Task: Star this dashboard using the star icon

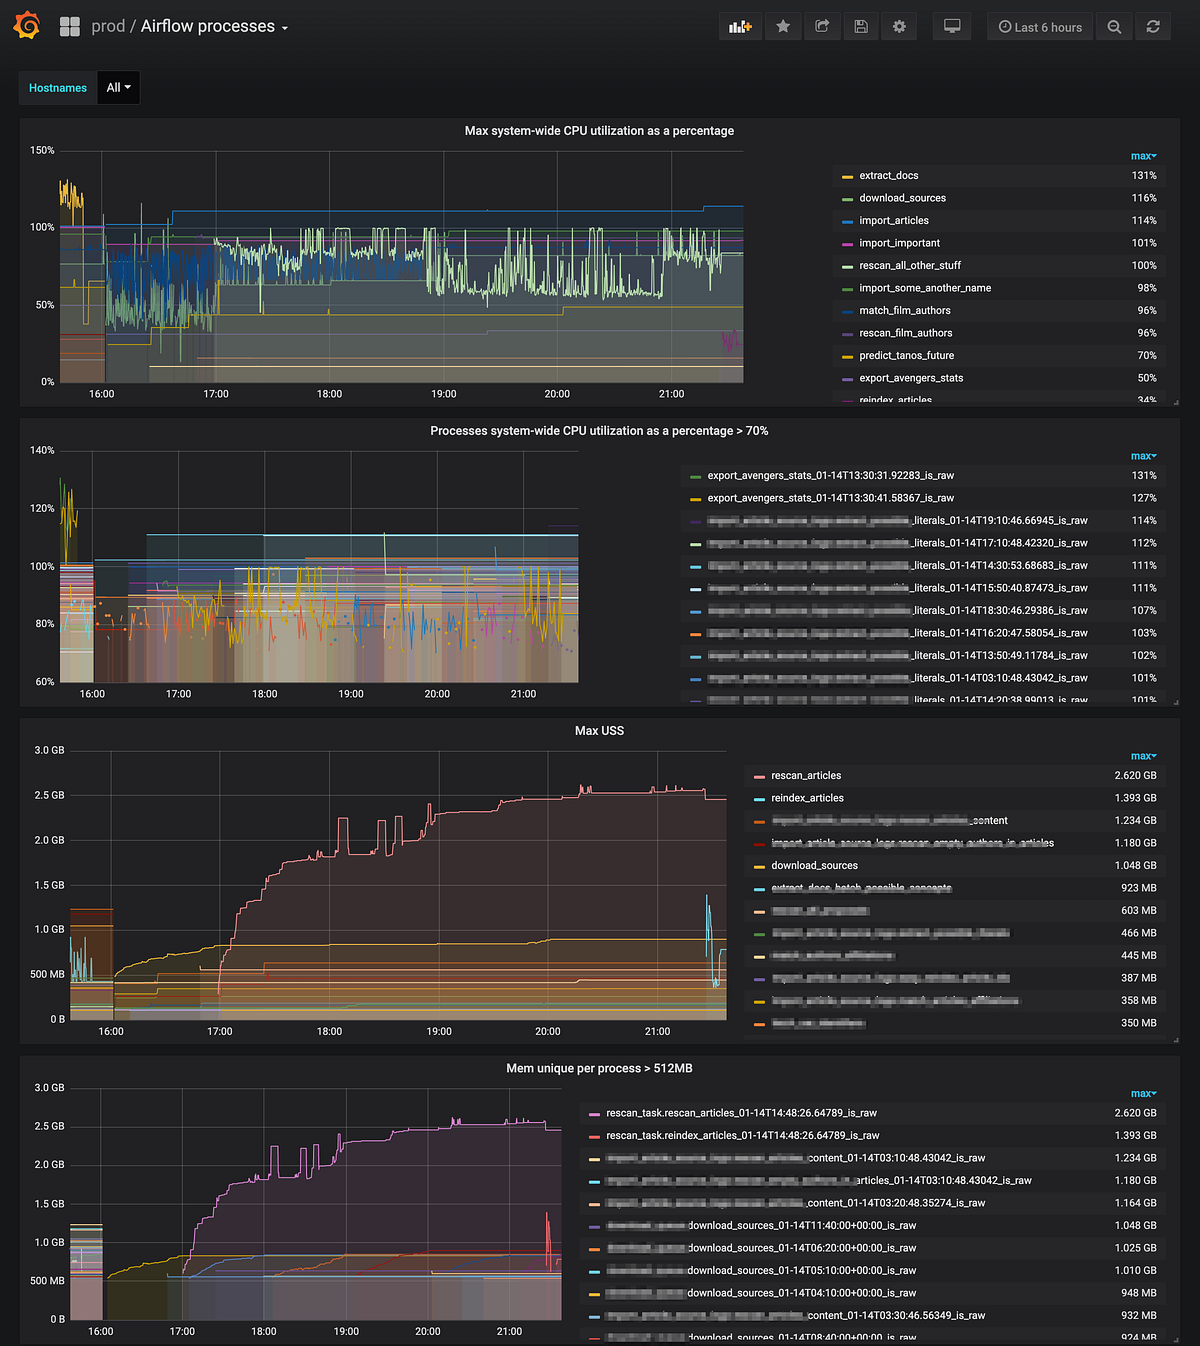Action: click(x=783, y=26)
